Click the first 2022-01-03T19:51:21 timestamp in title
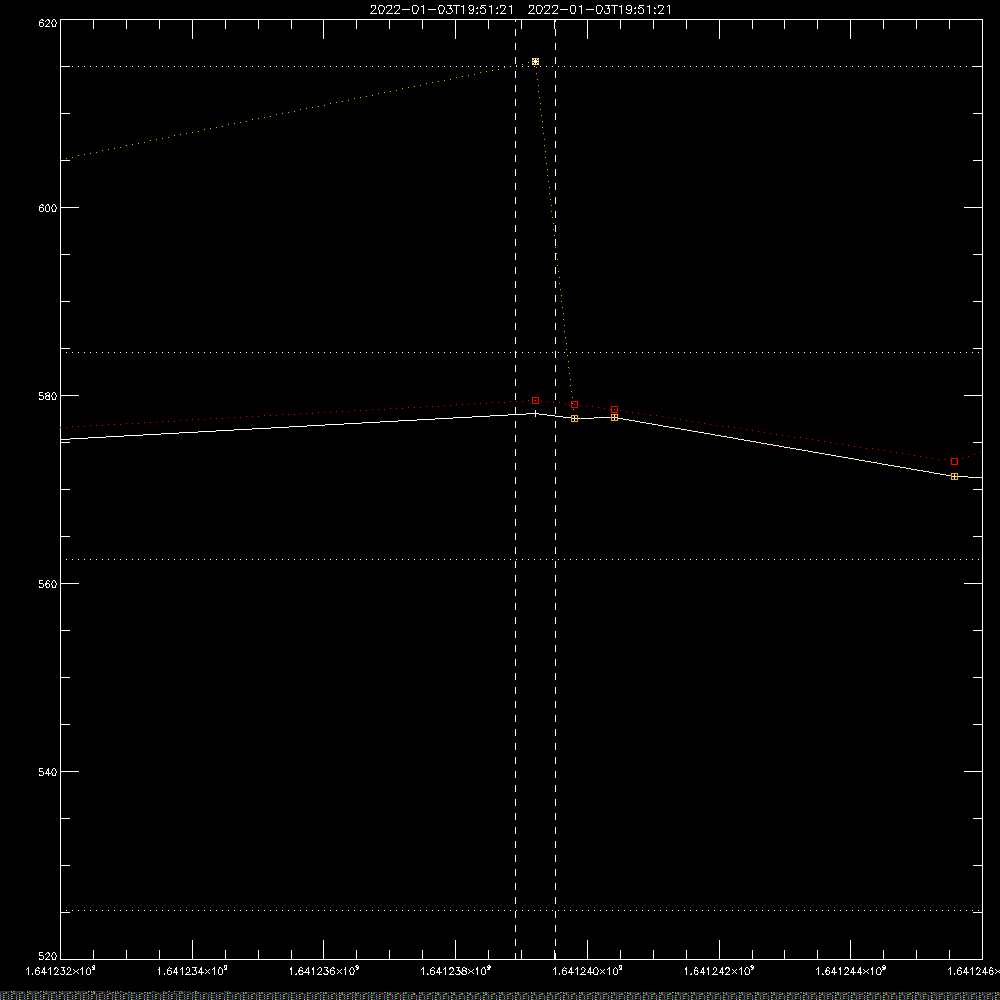This screenshot has width=1000, height=1000. [441, 10]
